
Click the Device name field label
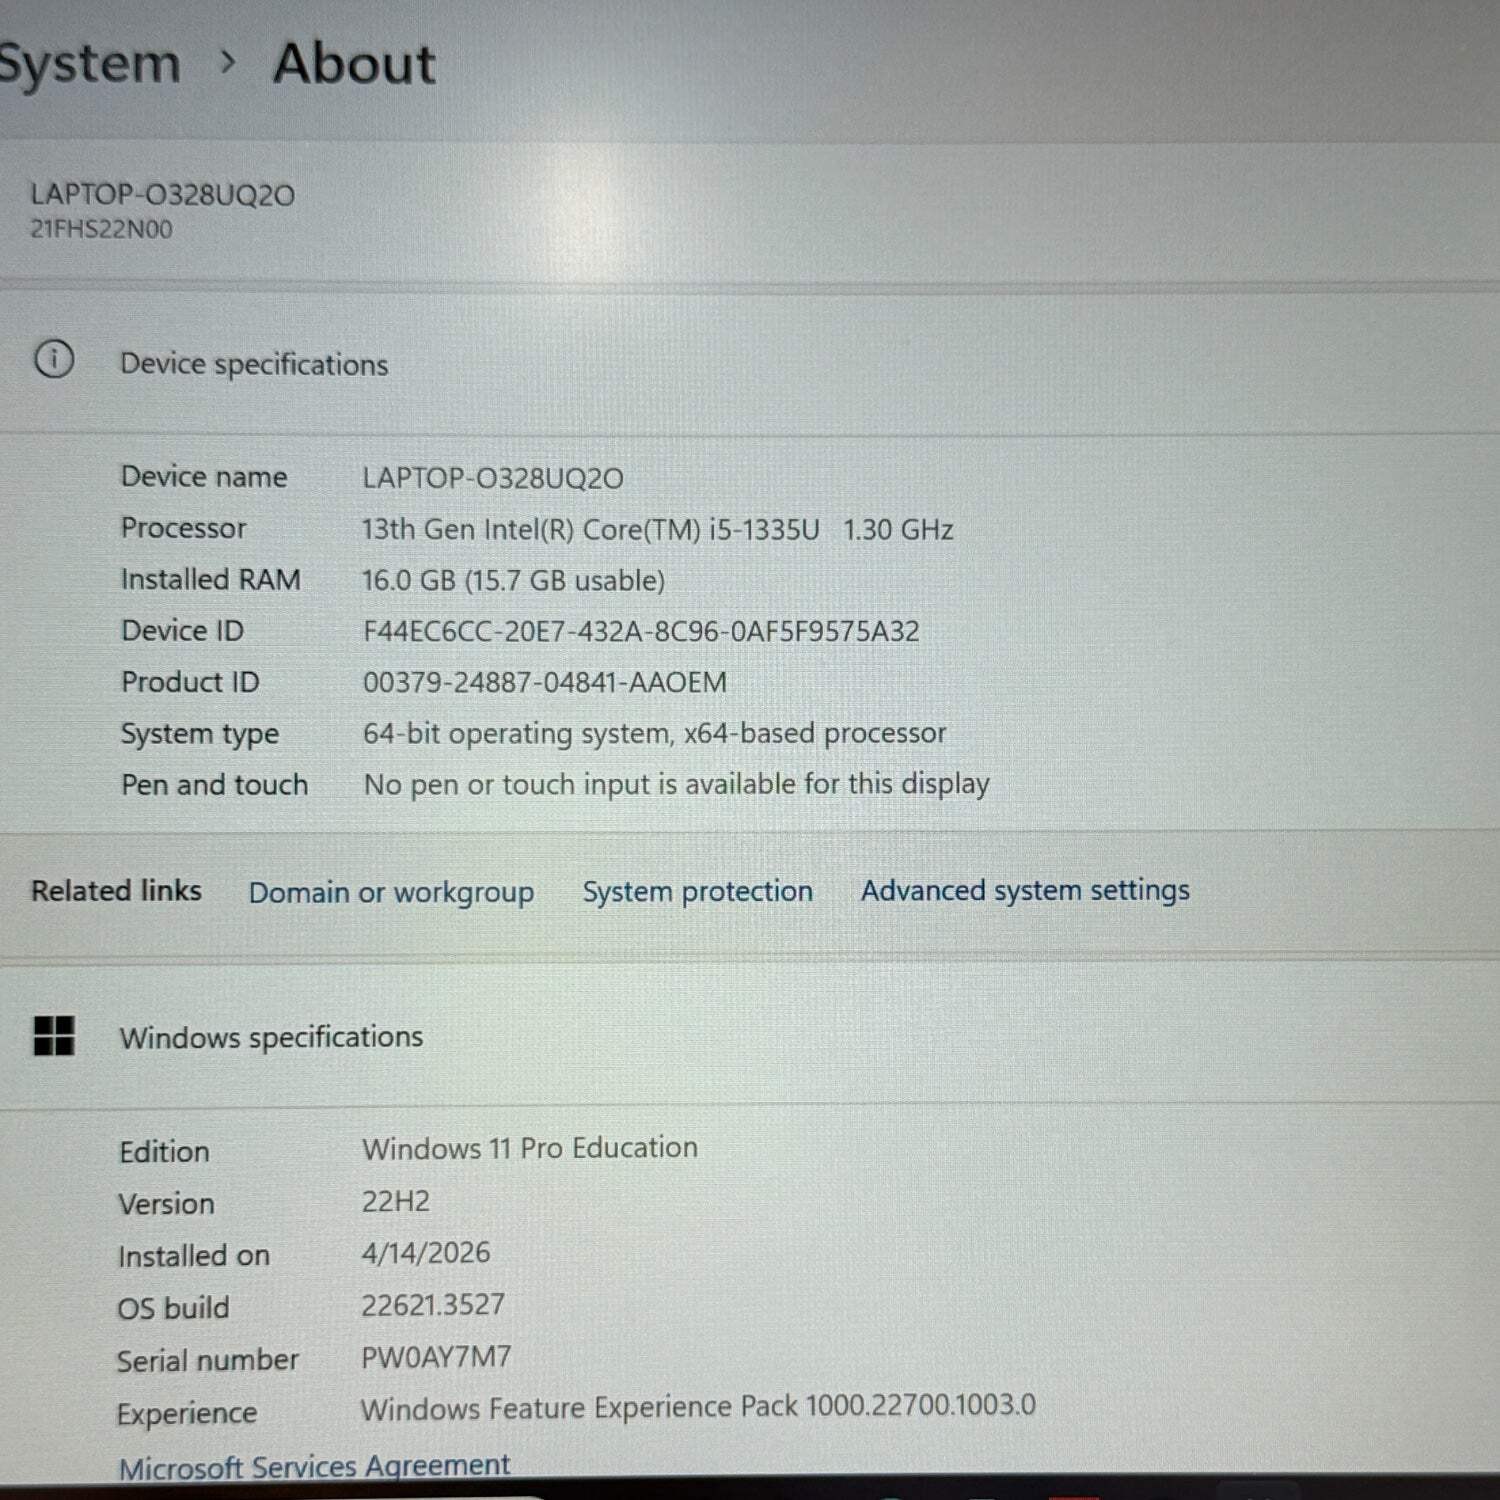[204, 476]
